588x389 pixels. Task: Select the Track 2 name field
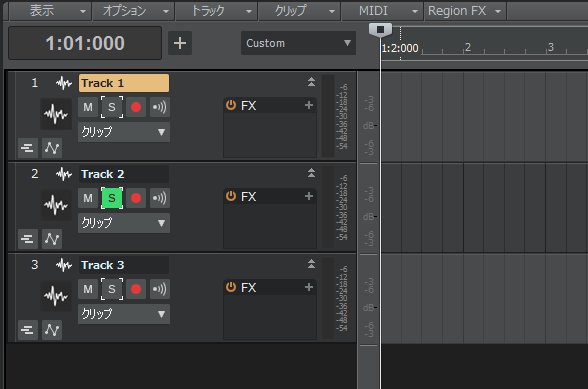(x=124, y=174)
